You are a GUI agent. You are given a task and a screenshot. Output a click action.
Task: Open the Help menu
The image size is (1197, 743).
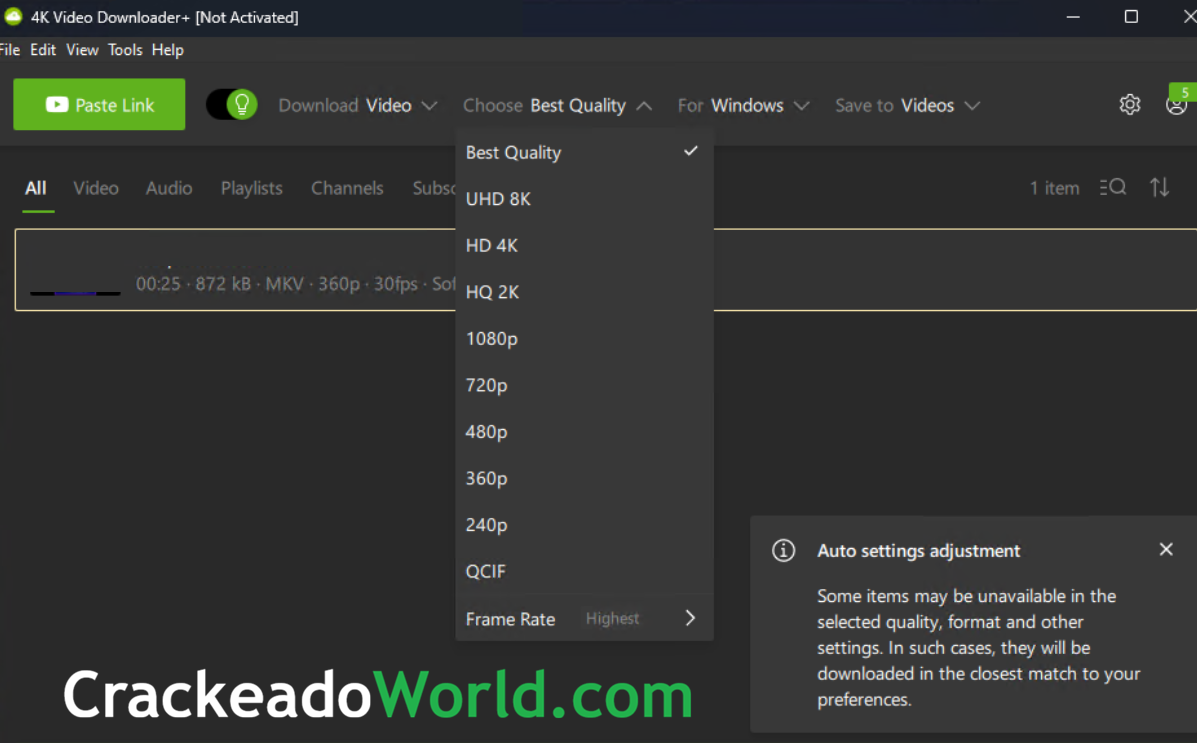click(167, 50)
